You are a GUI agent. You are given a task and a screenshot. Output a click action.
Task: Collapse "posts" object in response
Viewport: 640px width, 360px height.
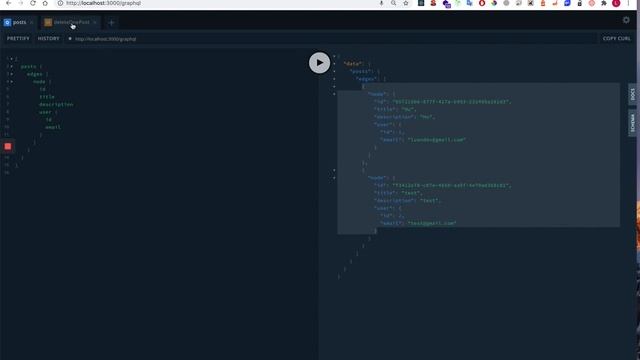[x=334, y=71]
